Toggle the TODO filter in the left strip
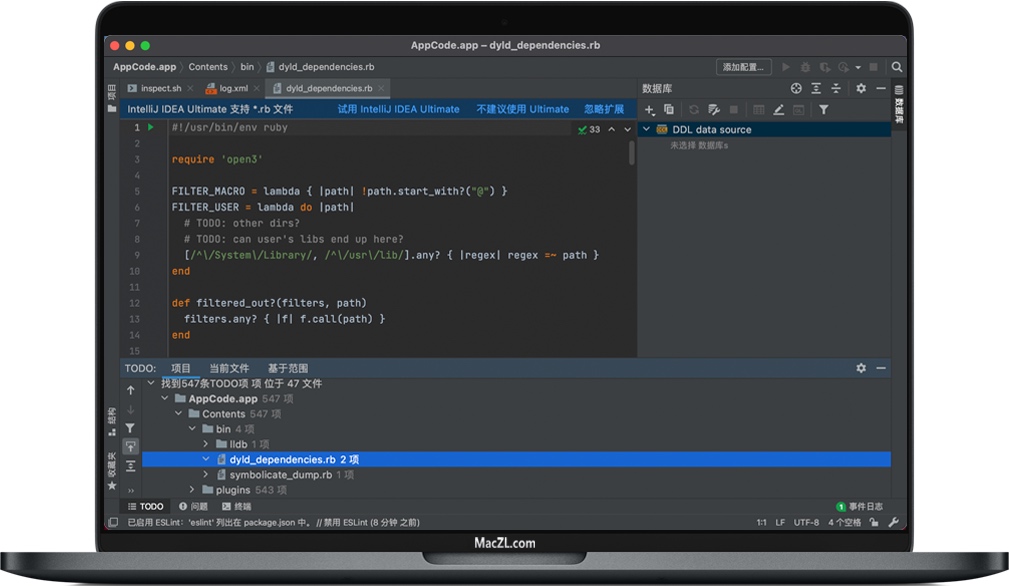The width and height of the screenshot is (1009, 586). click(x=130, y=428)
